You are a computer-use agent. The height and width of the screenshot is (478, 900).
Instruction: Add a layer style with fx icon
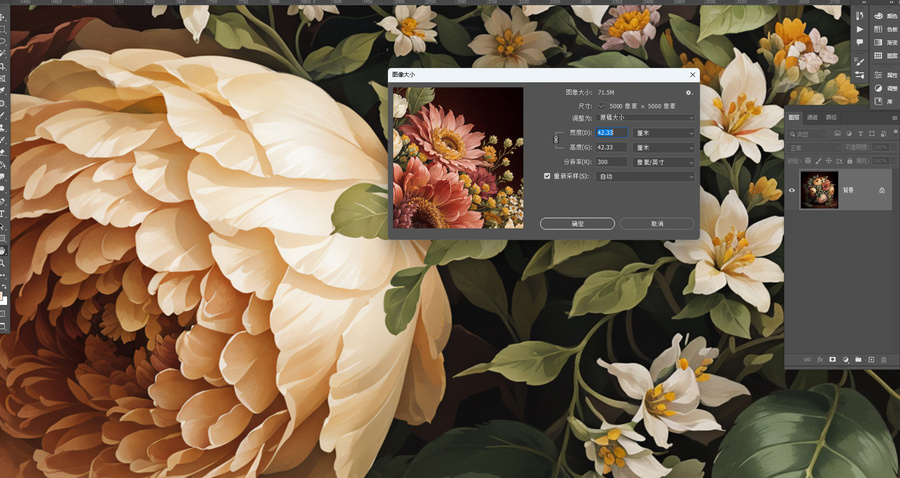tap(820, 359)
